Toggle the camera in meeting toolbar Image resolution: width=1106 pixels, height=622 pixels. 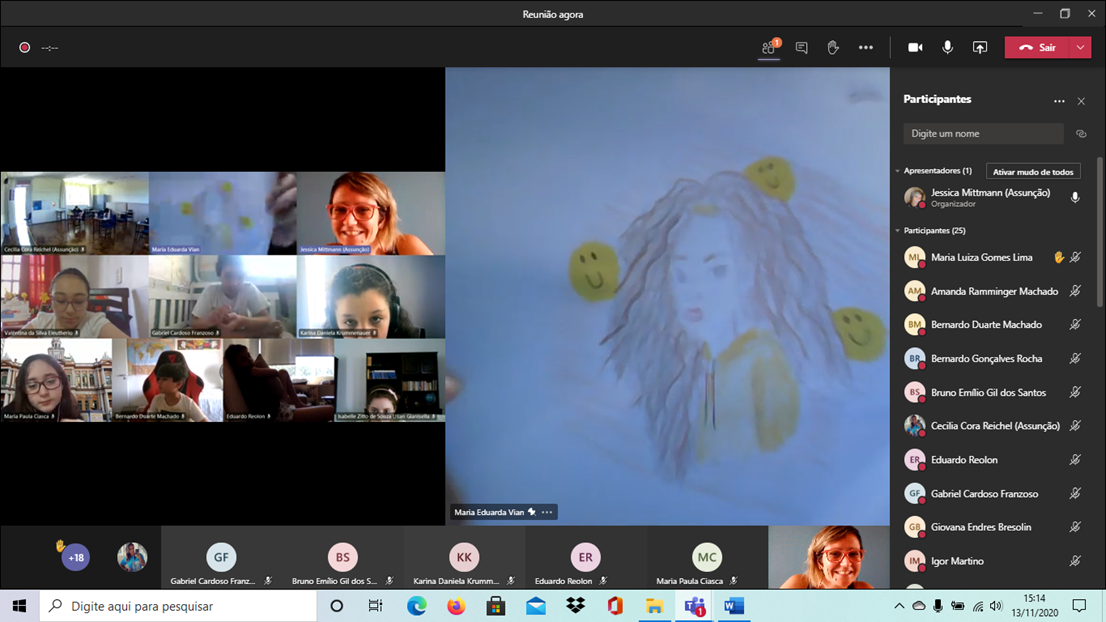point(915,47)
